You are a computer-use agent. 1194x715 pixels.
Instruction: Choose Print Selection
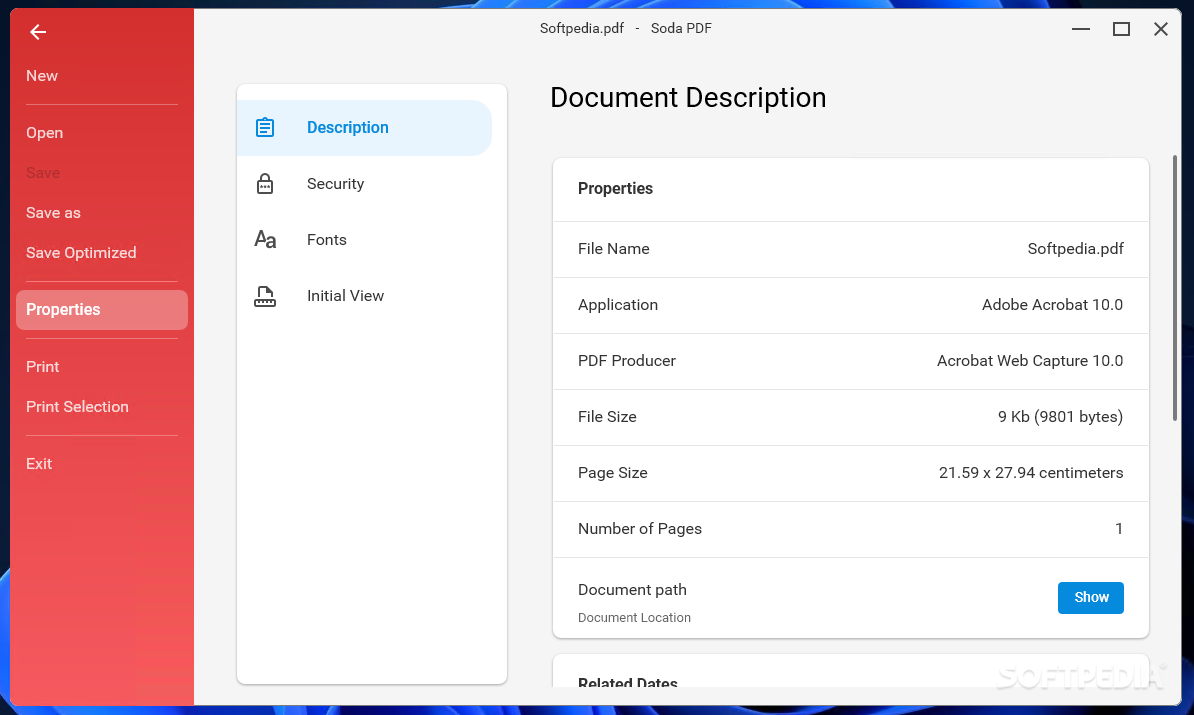tap(78, 407)
